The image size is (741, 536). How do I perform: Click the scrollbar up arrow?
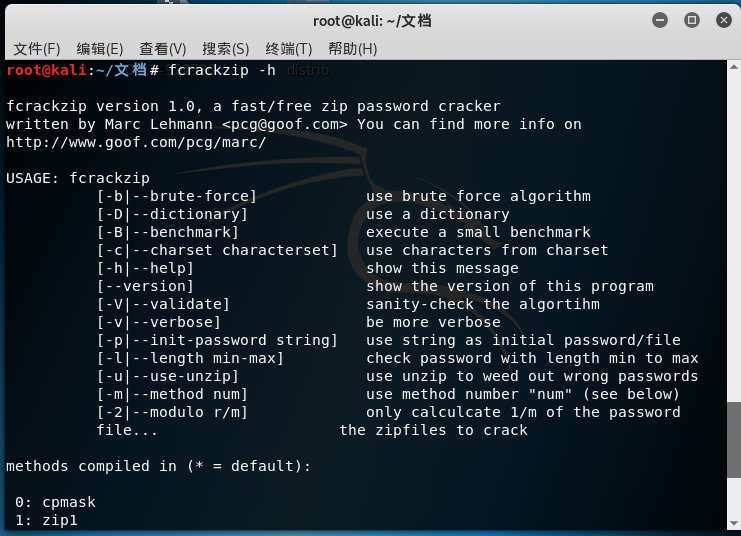733,67
